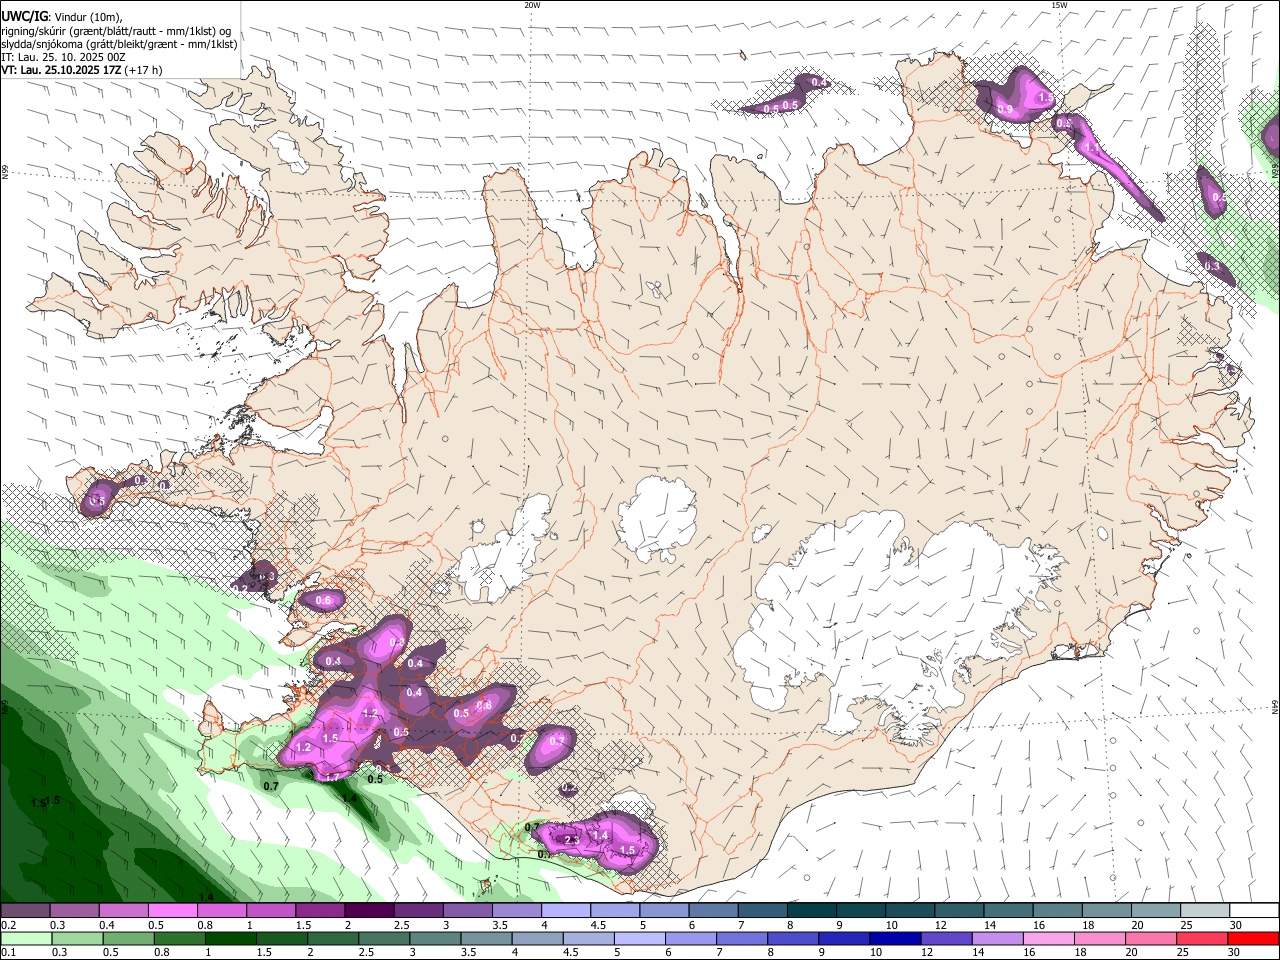1280x960 pixels.
Task: Click the '1.7' precipitation value on map
Action: pos(333,778)
